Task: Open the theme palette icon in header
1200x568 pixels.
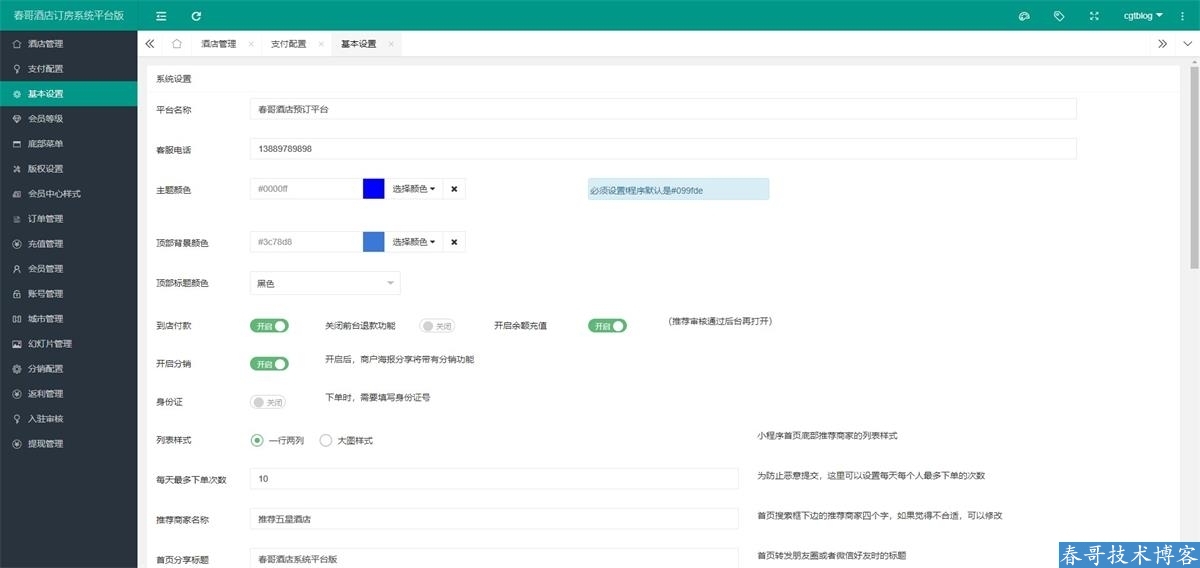Action: pyautogui.click(x=1024, y=16)
